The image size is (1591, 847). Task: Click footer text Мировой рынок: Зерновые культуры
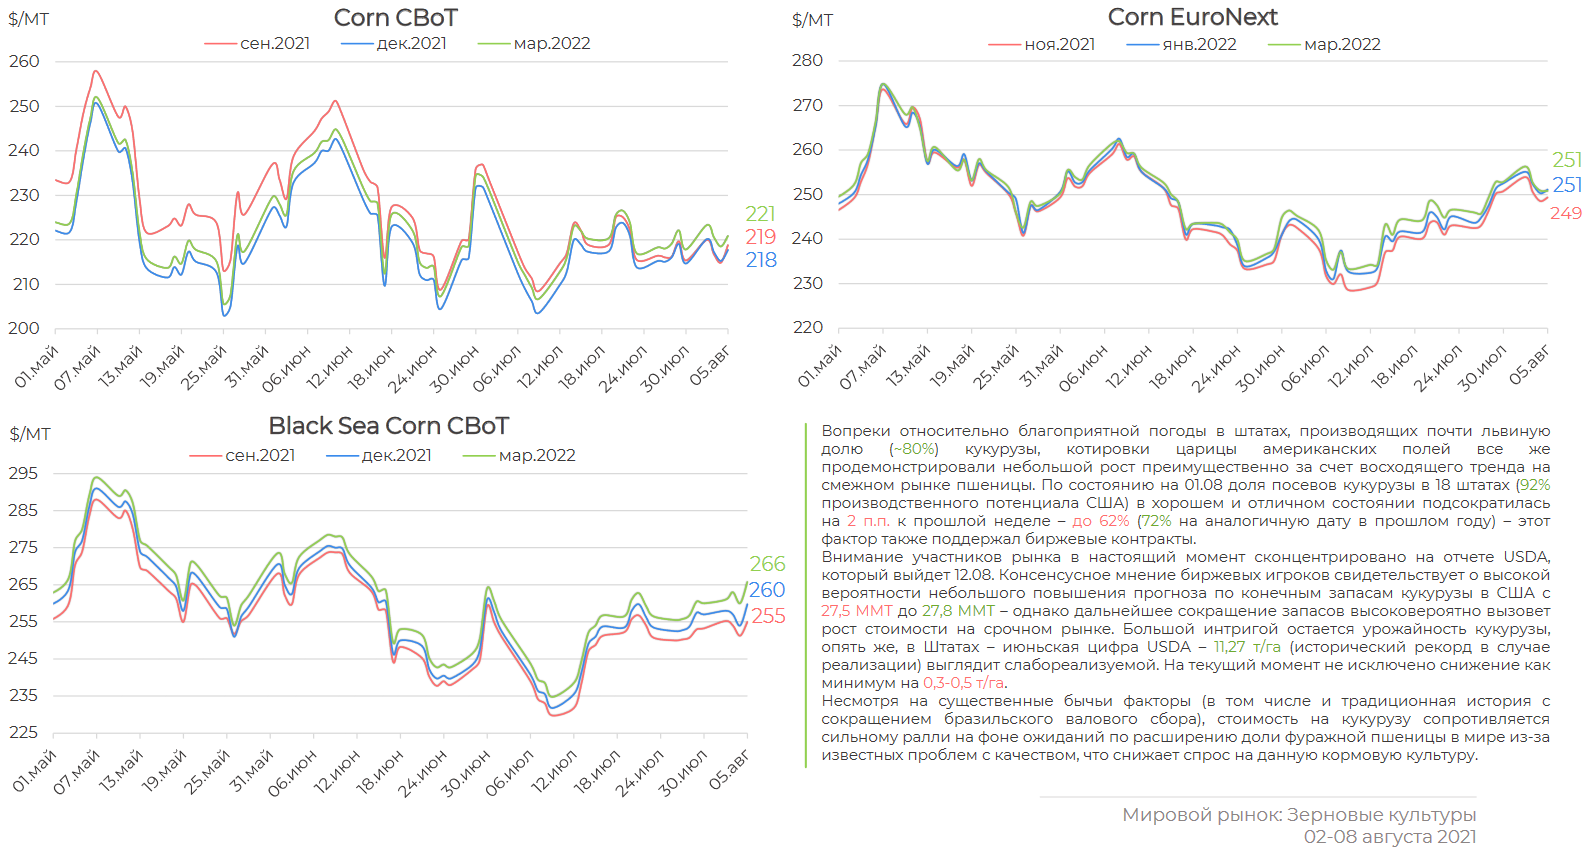click(x=1298, y=815)
